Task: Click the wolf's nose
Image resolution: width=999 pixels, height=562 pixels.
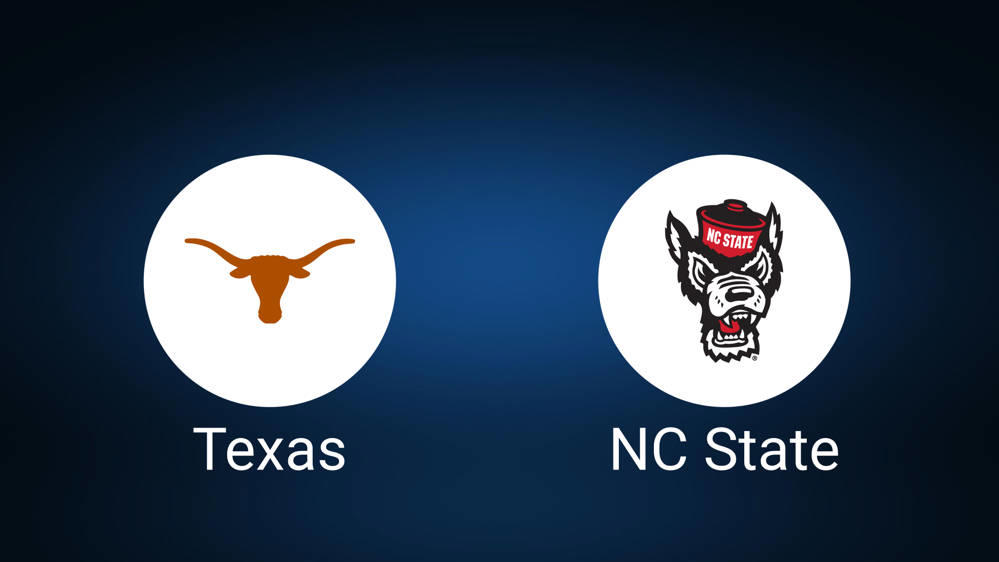Action: [x=738, y=294]
